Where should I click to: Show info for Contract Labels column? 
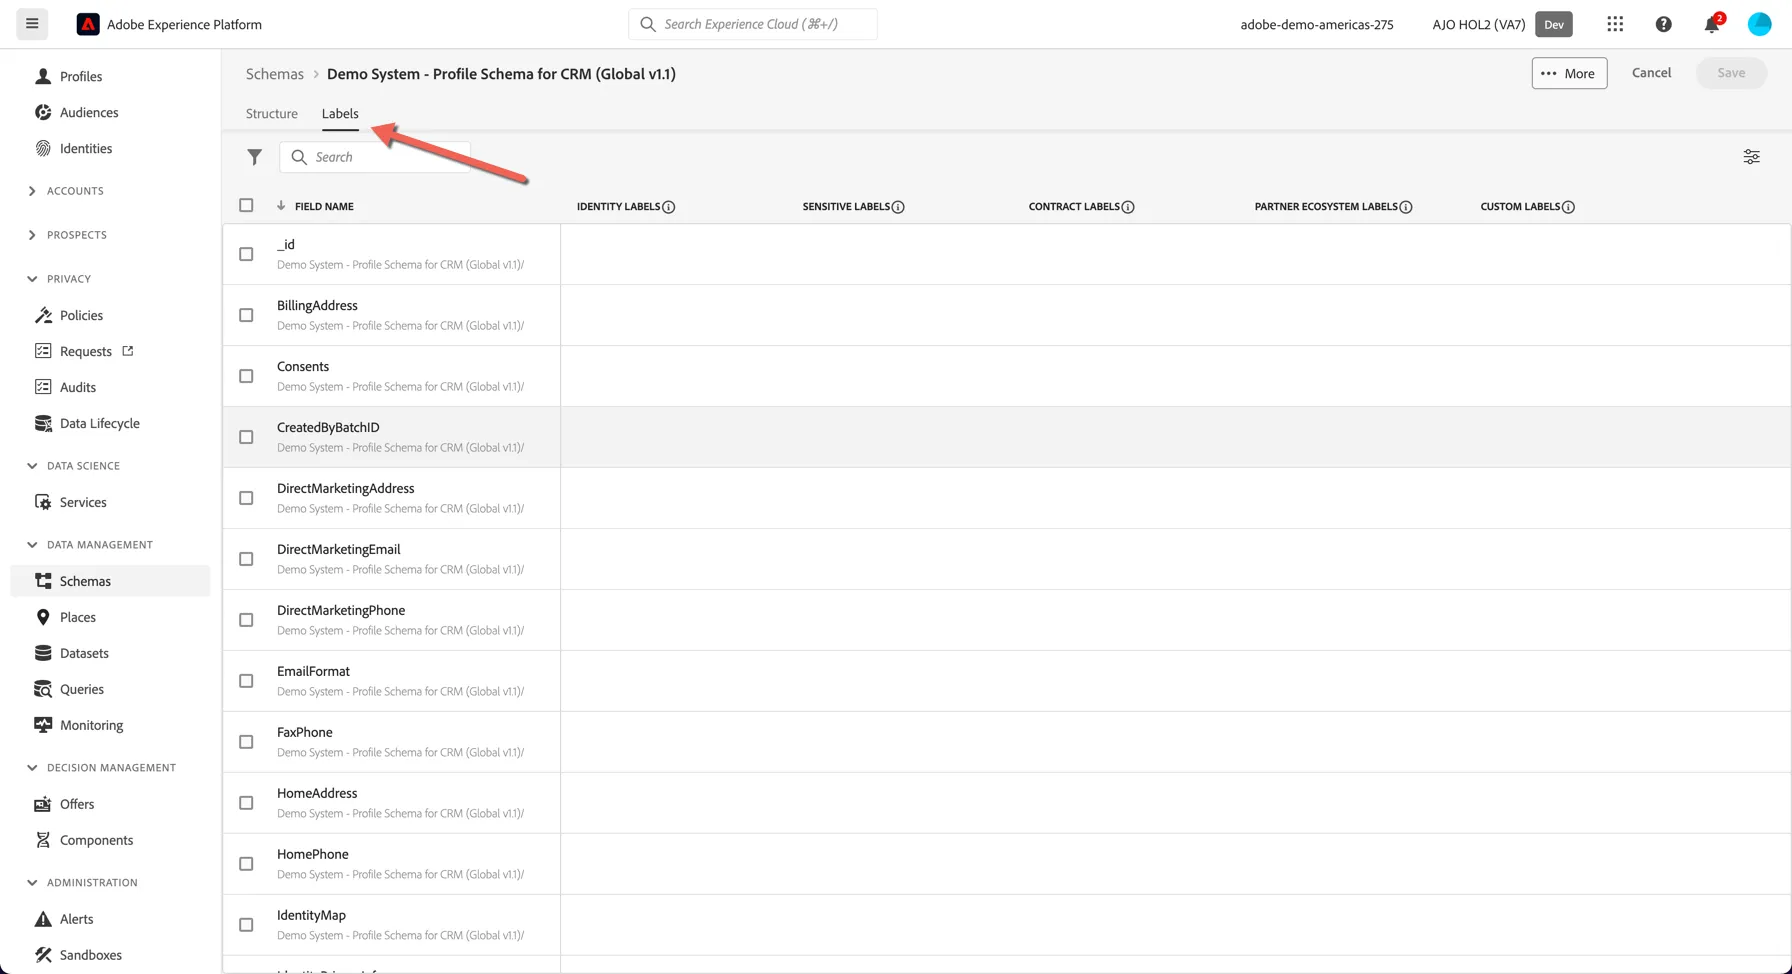click(x=1128, y=207)
